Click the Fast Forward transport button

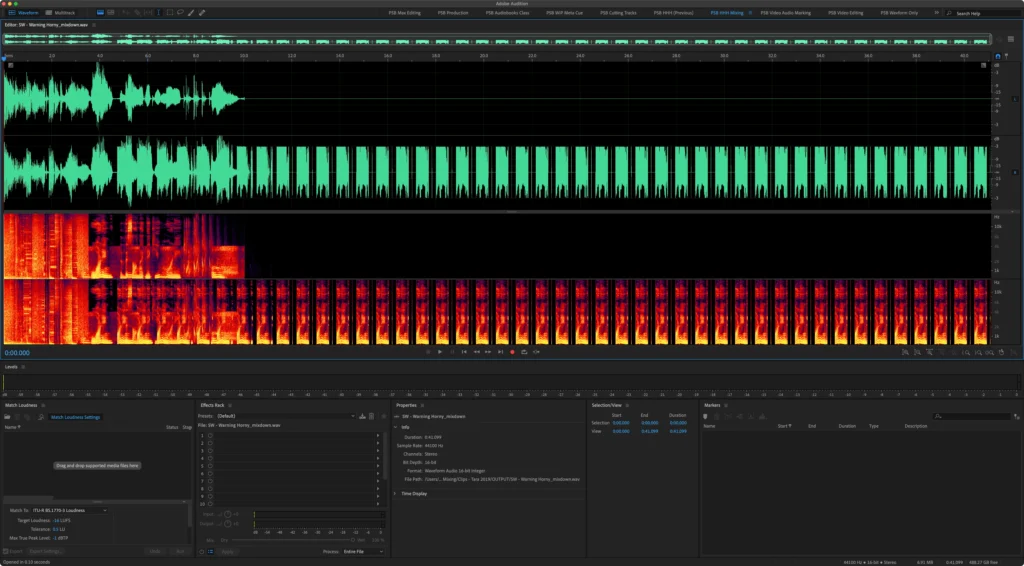pyautogui.click(x=488, y=352)
